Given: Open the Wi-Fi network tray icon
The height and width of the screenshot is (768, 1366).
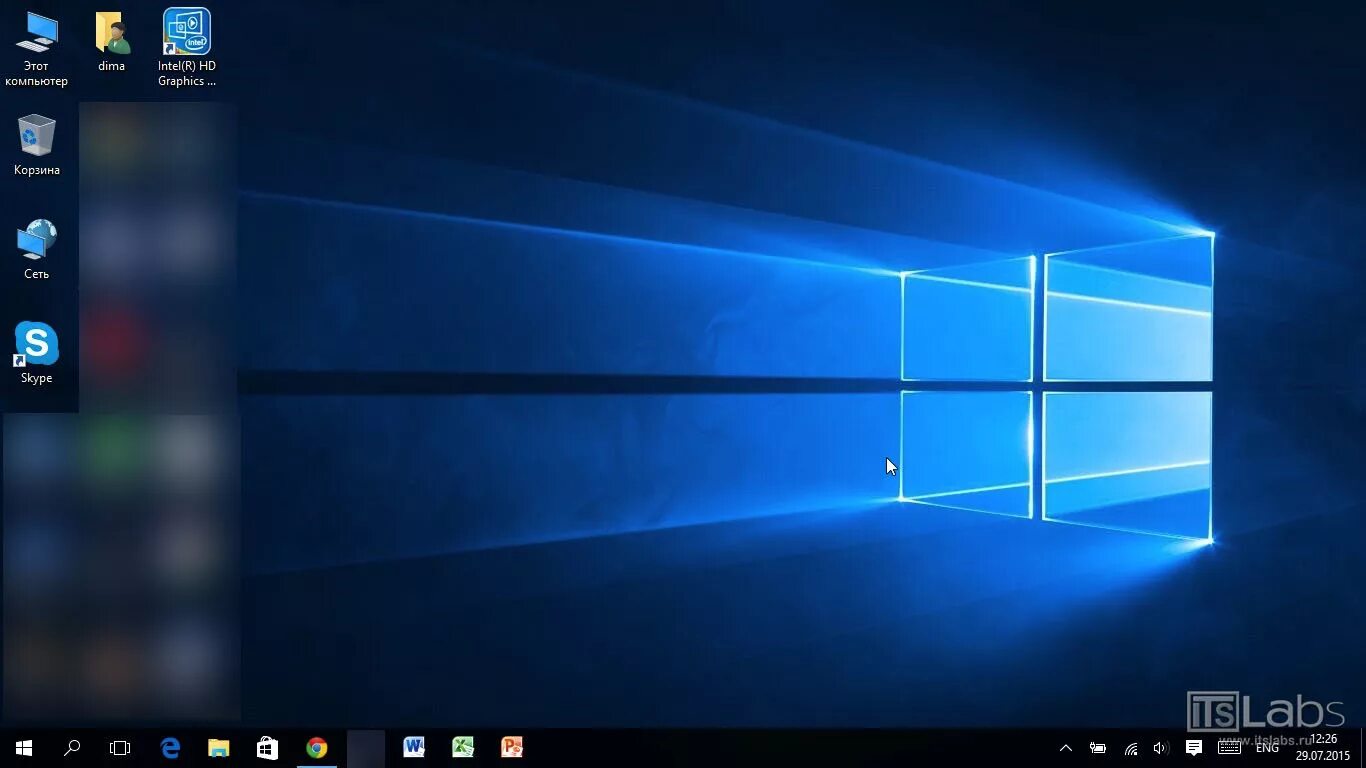Looking at the screenshot, I should click(x=1131, y=748).
